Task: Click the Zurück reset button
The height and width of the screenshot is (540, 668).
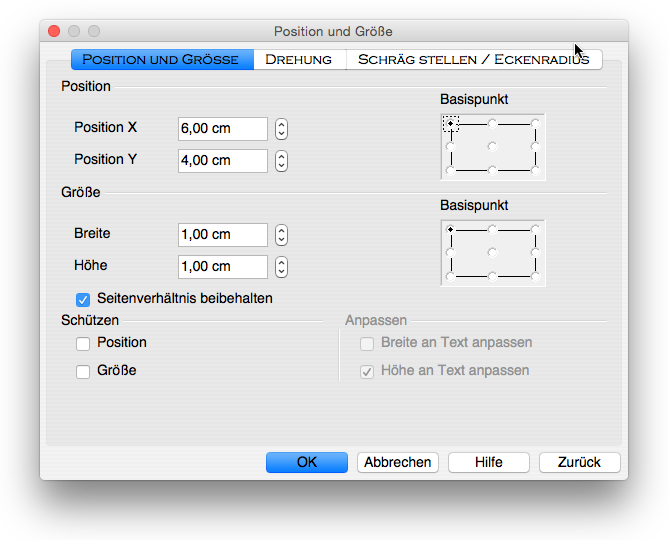Action: point(579,462)
